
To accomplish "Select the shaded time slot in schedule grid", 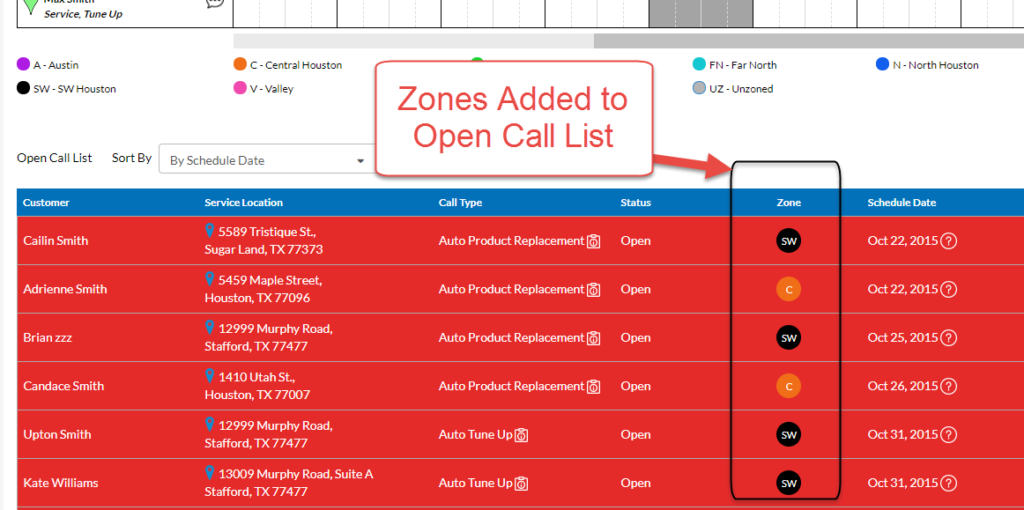I will coord(701,14).
